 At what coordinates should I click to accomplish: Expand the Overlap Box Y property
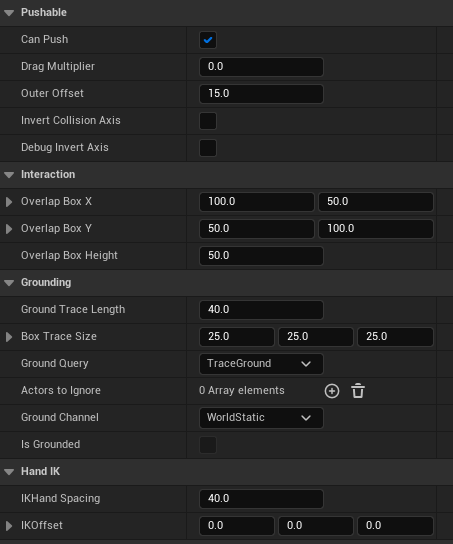pos(9,229)
